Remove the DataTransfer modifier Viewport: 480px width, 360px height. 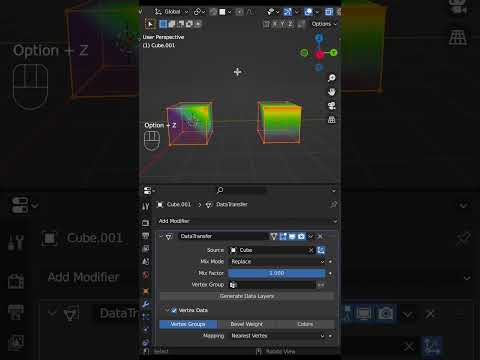point(320,236)
